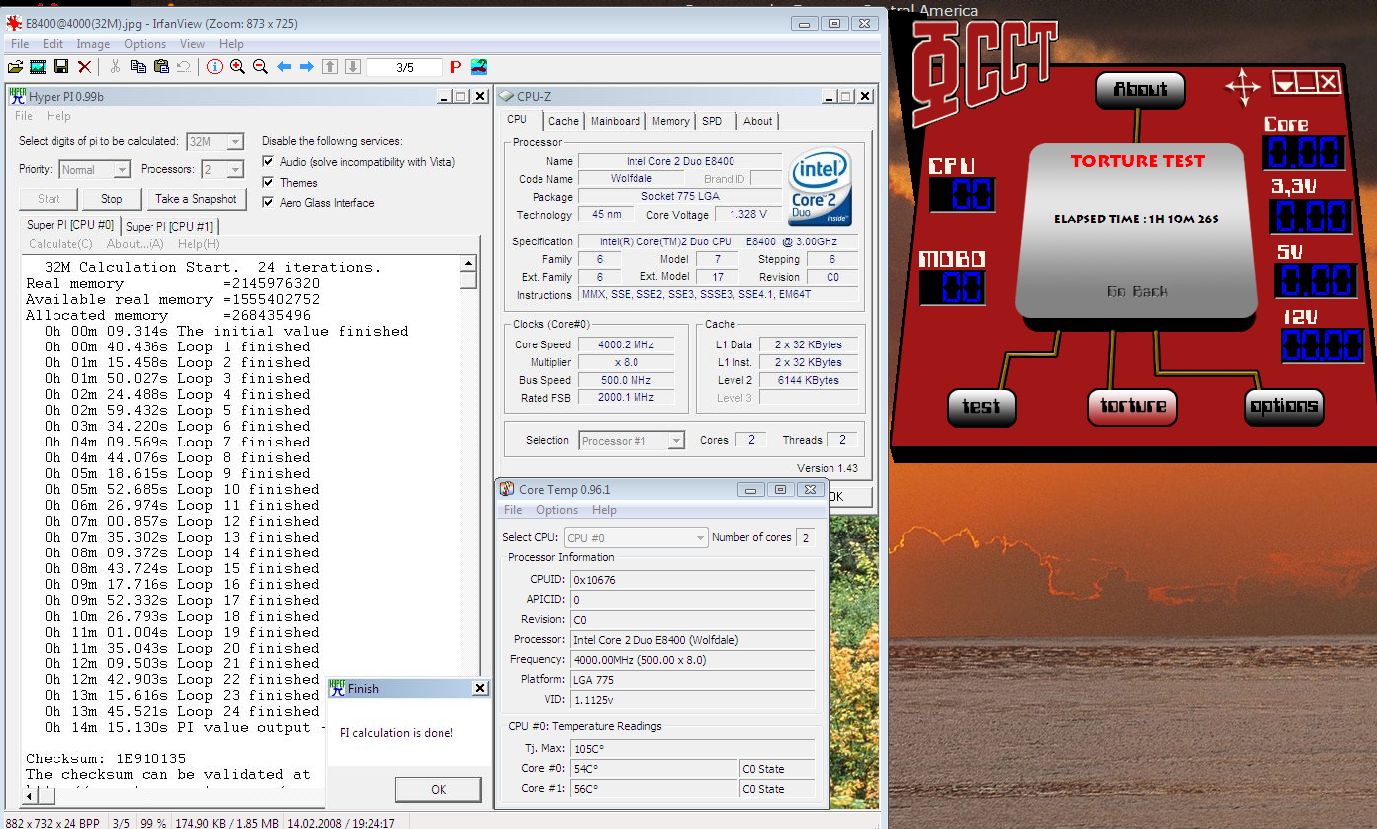Go to previous image with left arrow
This screenshot has width=1377, height=829.
pos(284,67)
